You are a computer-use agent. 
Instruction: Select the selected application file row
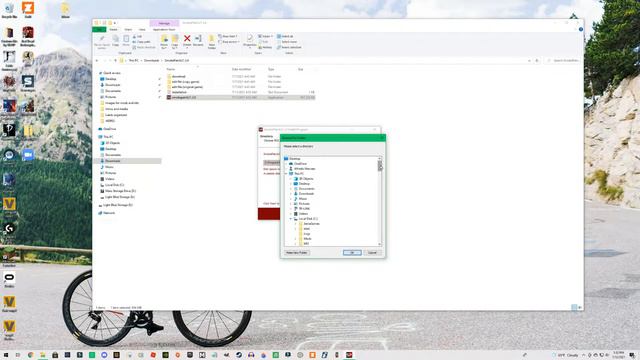pos(241,98)
